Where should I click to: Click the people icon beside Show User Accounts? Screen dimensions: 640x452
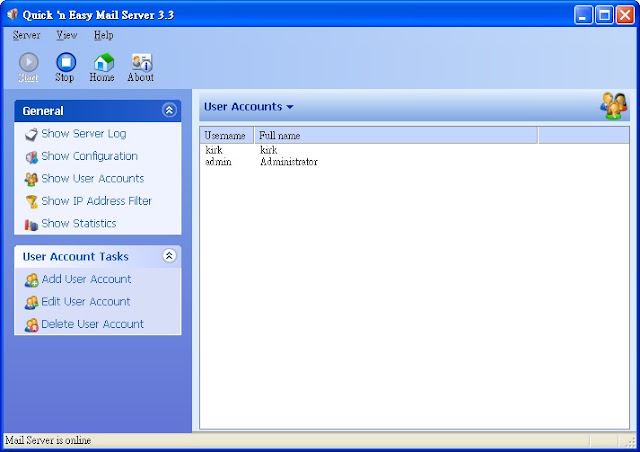31,179
